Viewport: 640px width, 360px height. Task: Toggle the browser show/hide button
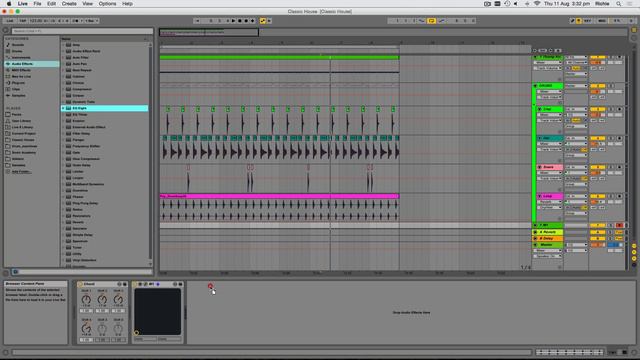tap(6, 30)
